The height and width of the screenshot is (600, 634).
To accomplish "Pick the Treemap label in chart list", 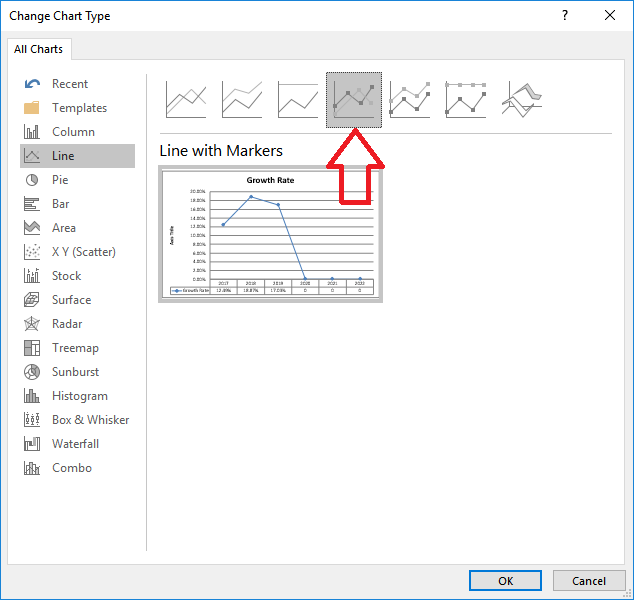I will (76, 348).
